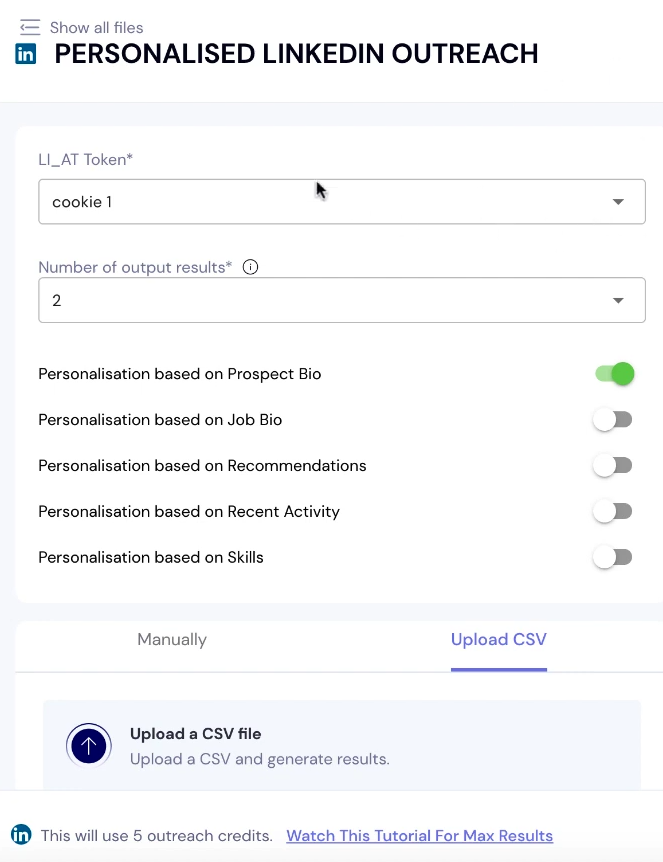Turn on Personalisation based on Recommendations

(x=613, y=466)
